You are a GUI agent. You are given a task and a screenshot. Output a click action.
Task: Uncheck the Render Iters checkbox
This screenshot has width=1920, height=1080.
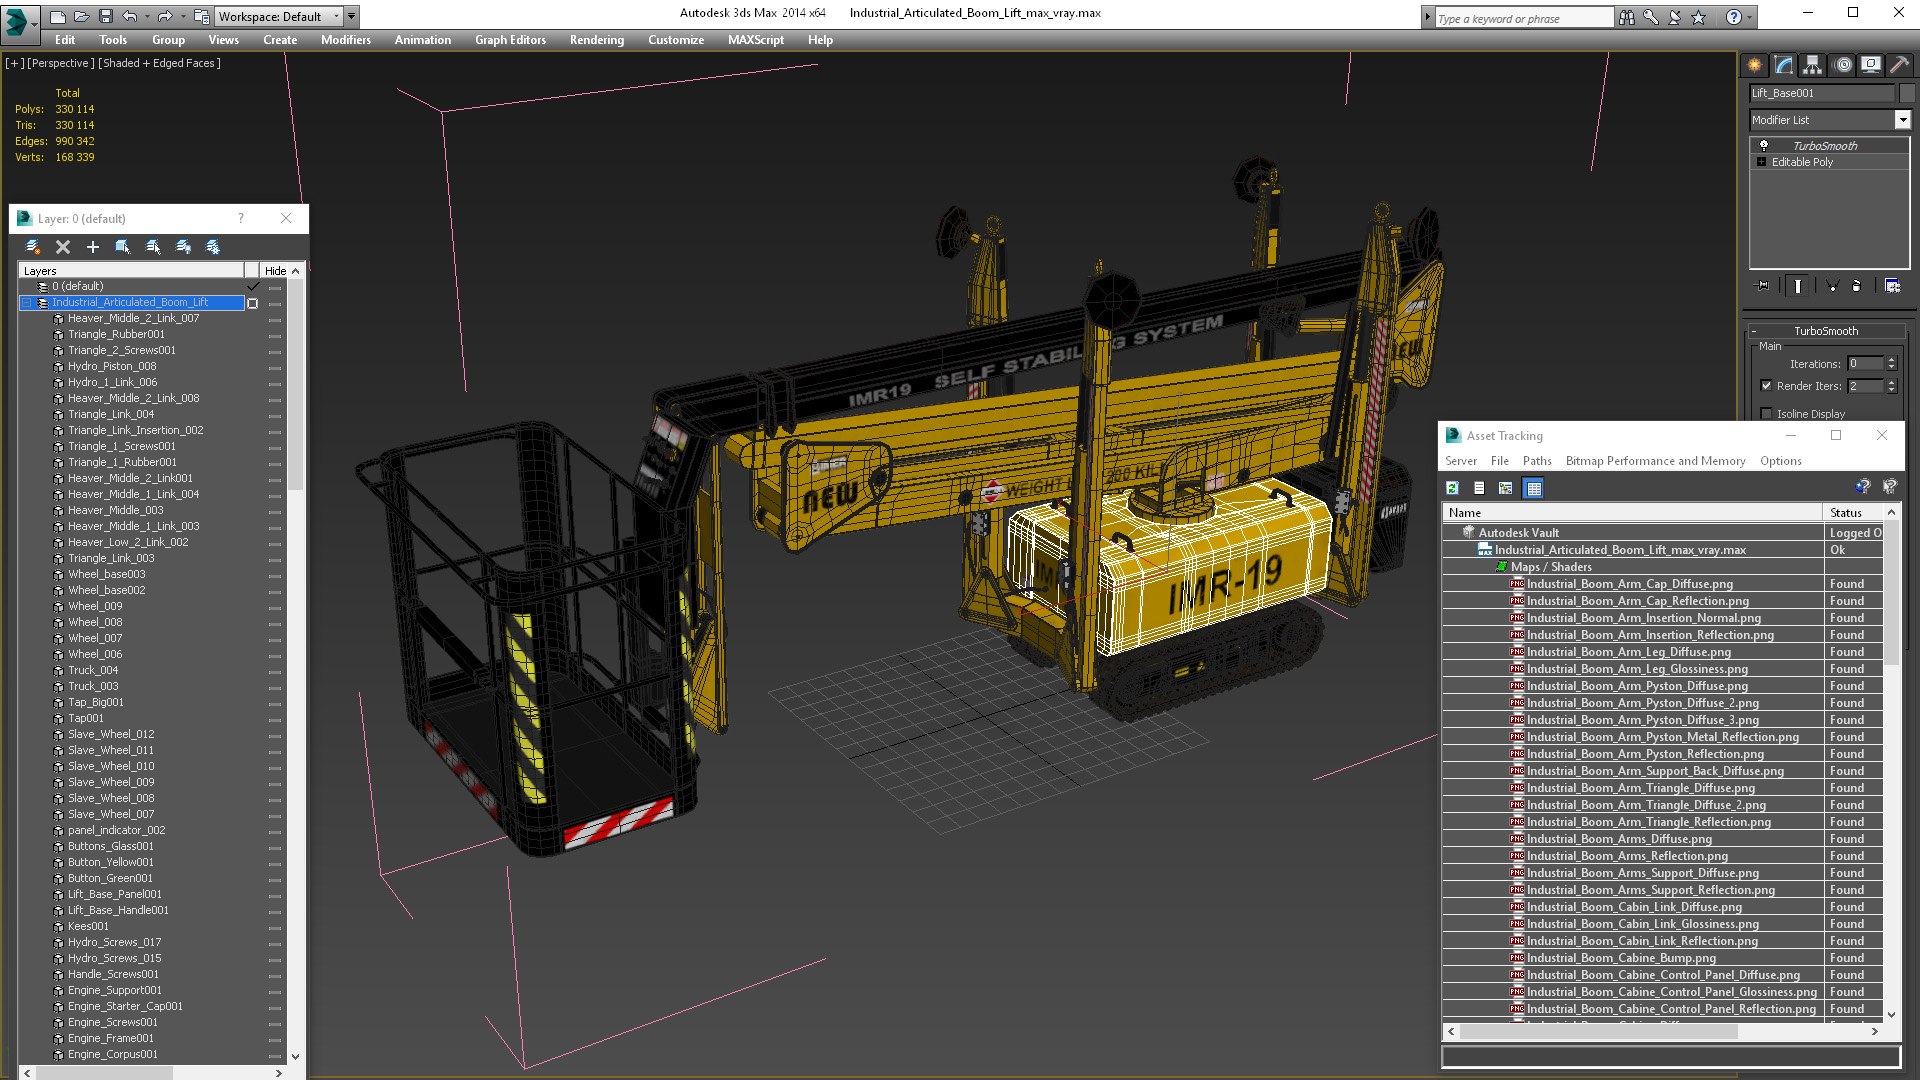(x=1766, y=386)
